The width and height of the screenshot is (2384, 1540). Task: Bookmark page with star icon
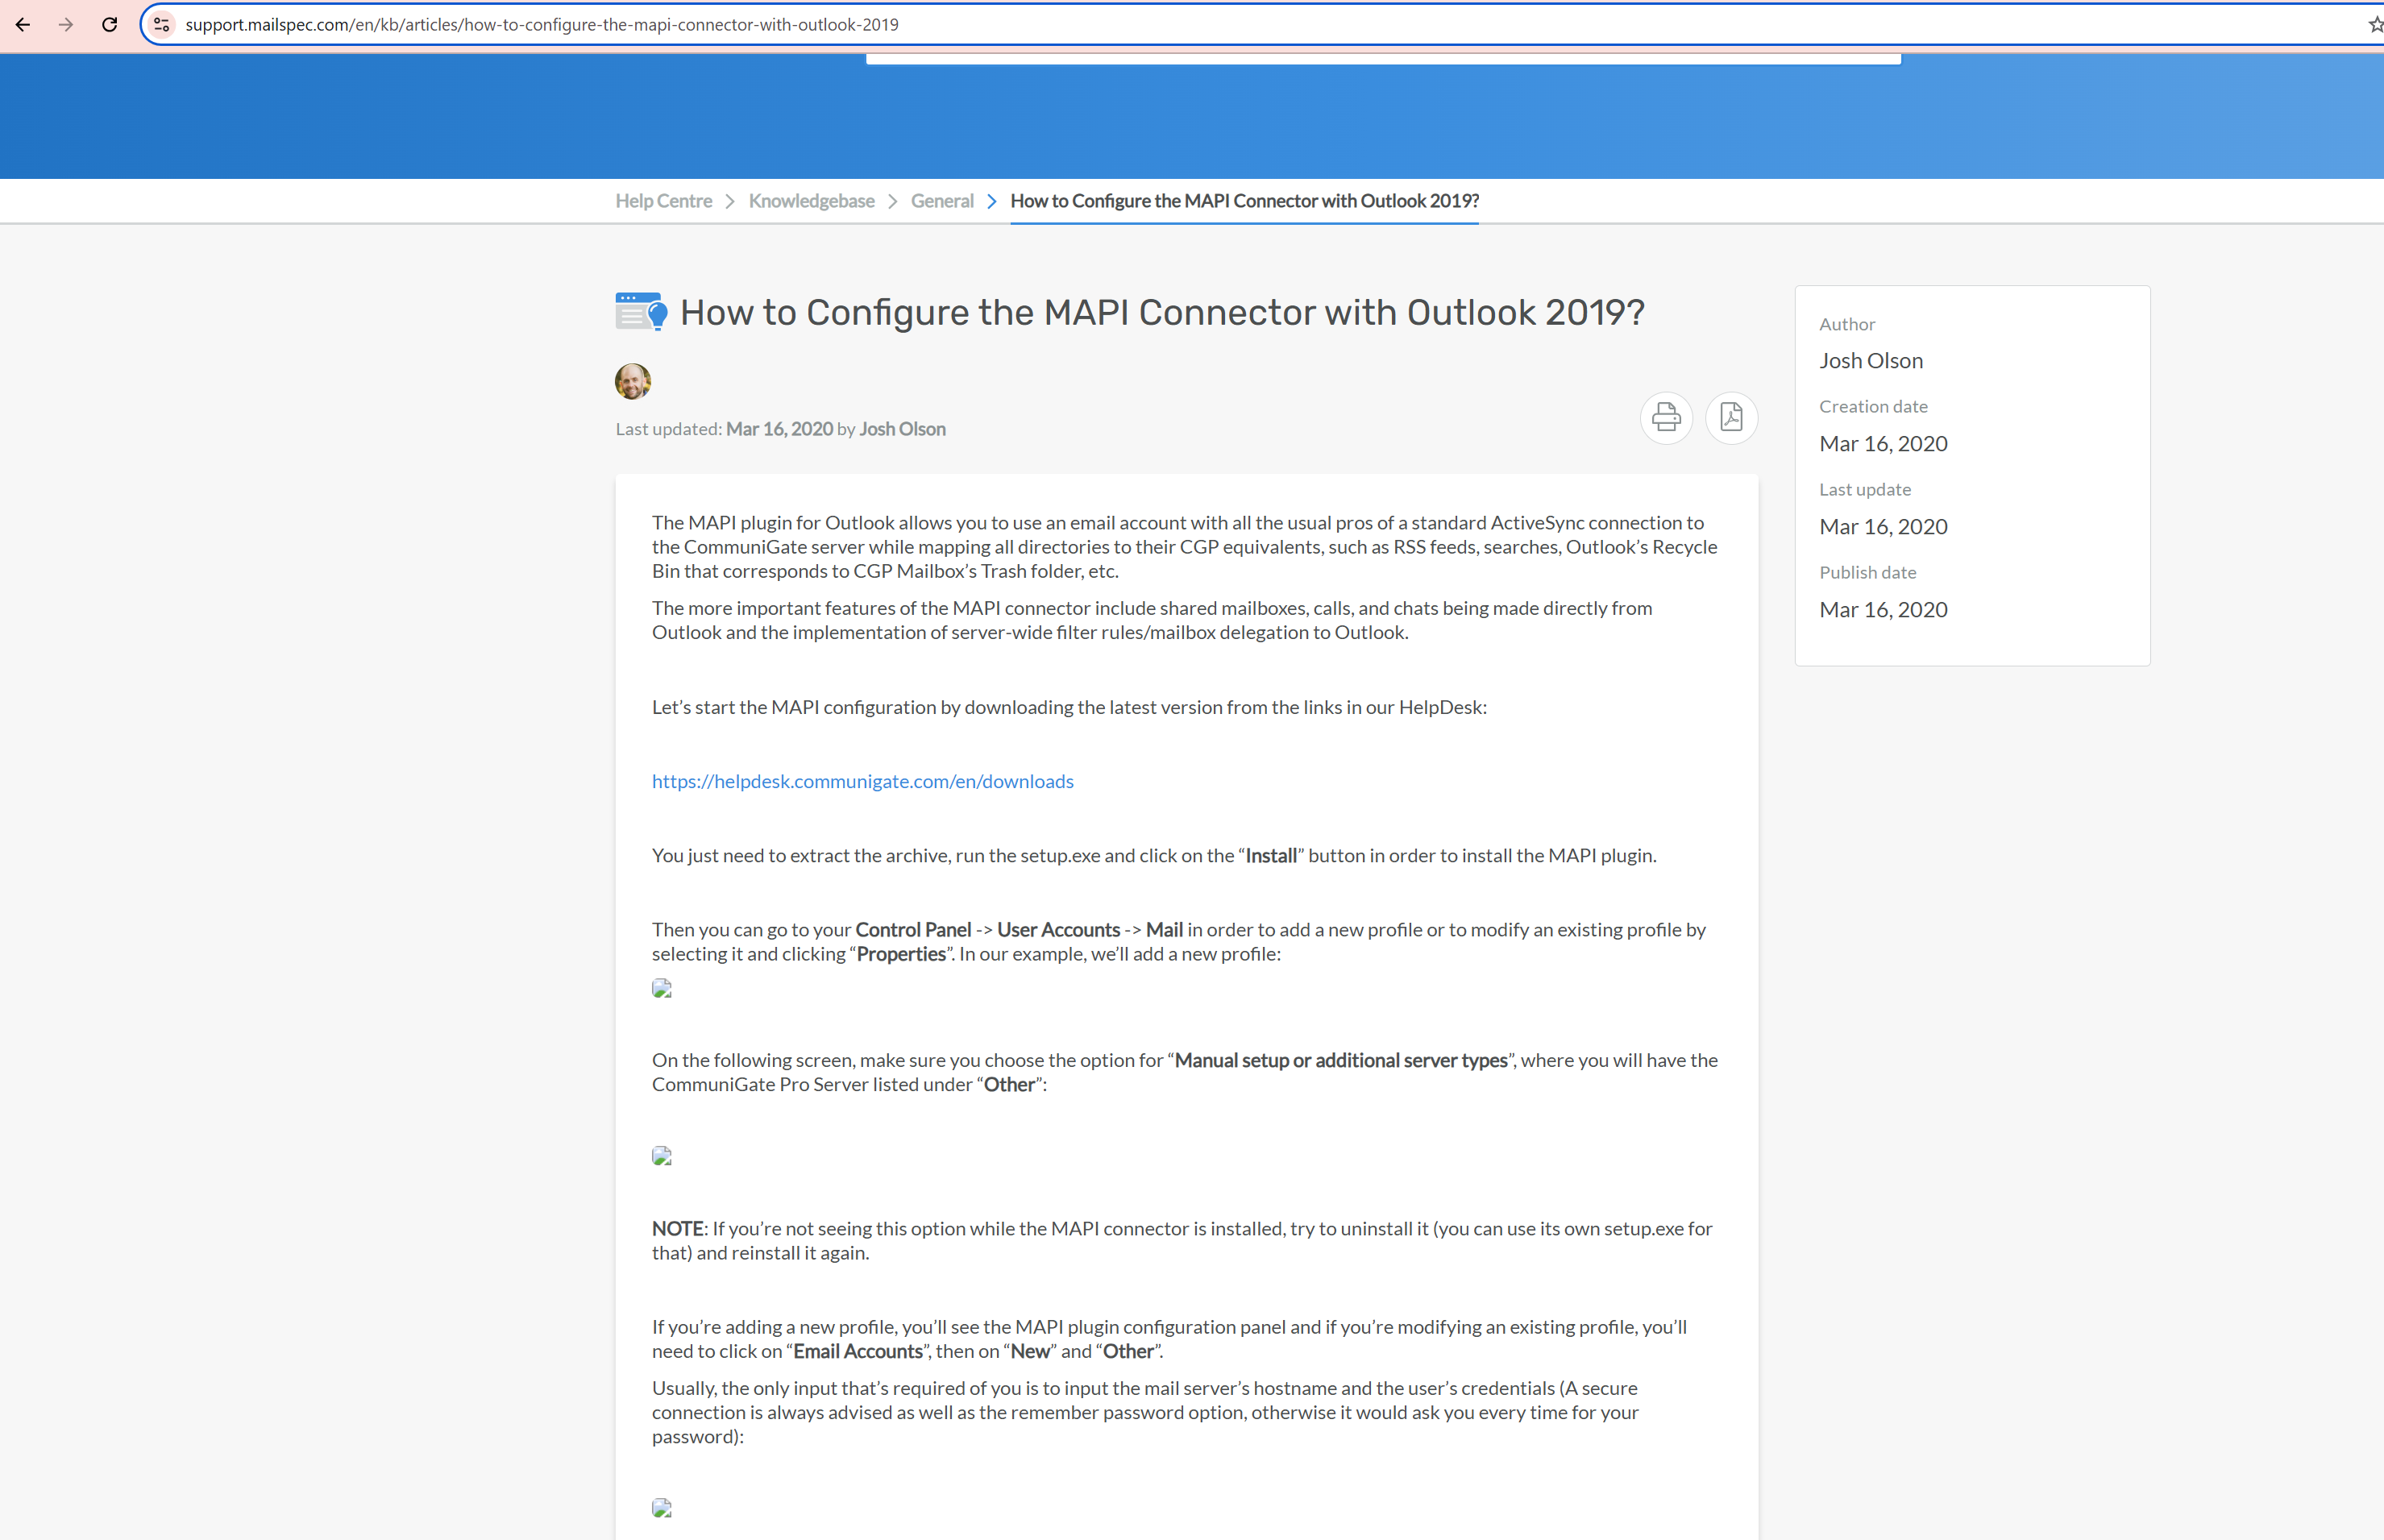coord(2375,24)
